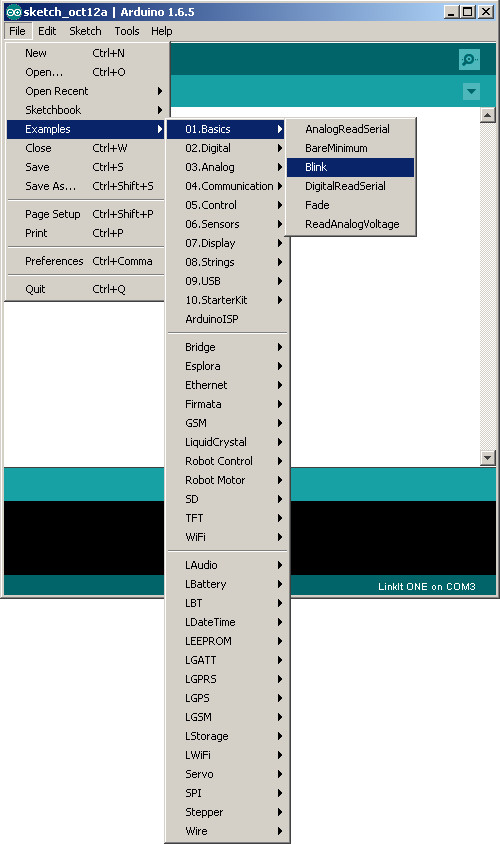Choose Close in File menu
This screenshot has height=844, width=500.
click(x=85, y=148)
